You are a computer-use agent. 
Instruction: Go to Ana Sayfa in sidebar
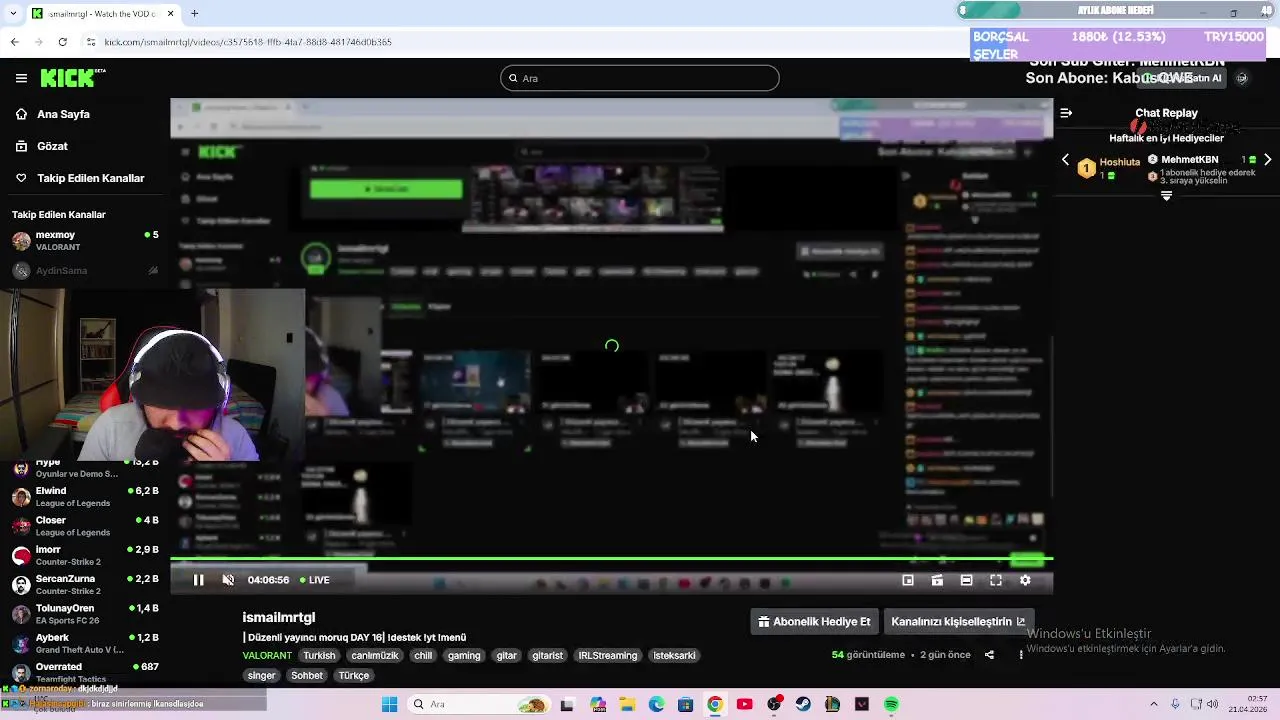click(63, 114)
